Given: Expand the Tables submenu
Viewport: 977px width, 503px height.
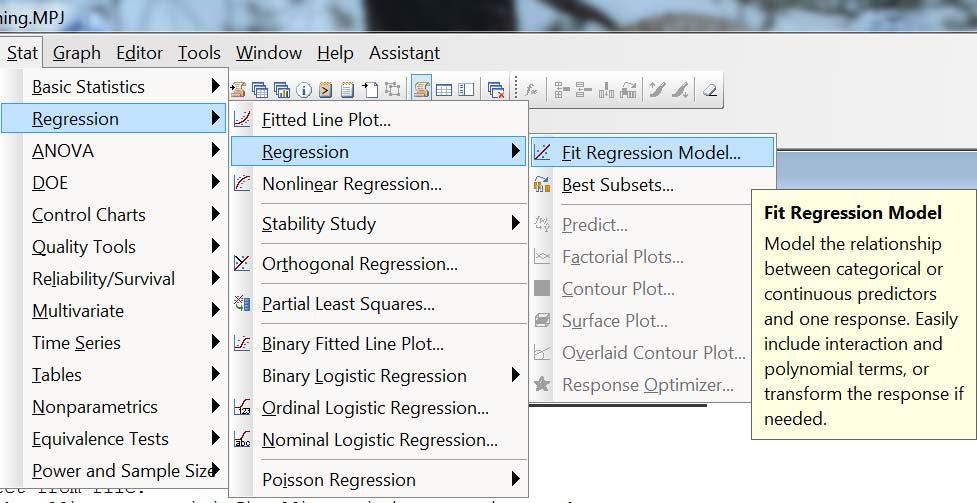Looking at the screenshot, I should pyautogui.click(x=113, y=375).
